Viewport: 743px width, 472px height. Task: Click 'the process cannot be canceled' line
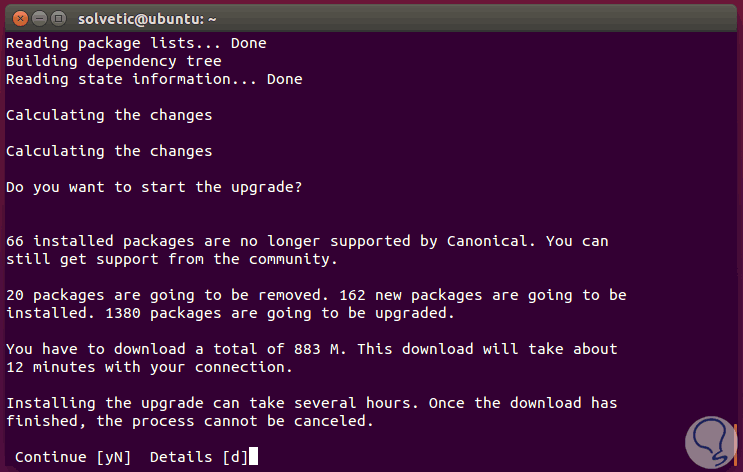pos(189,421)
